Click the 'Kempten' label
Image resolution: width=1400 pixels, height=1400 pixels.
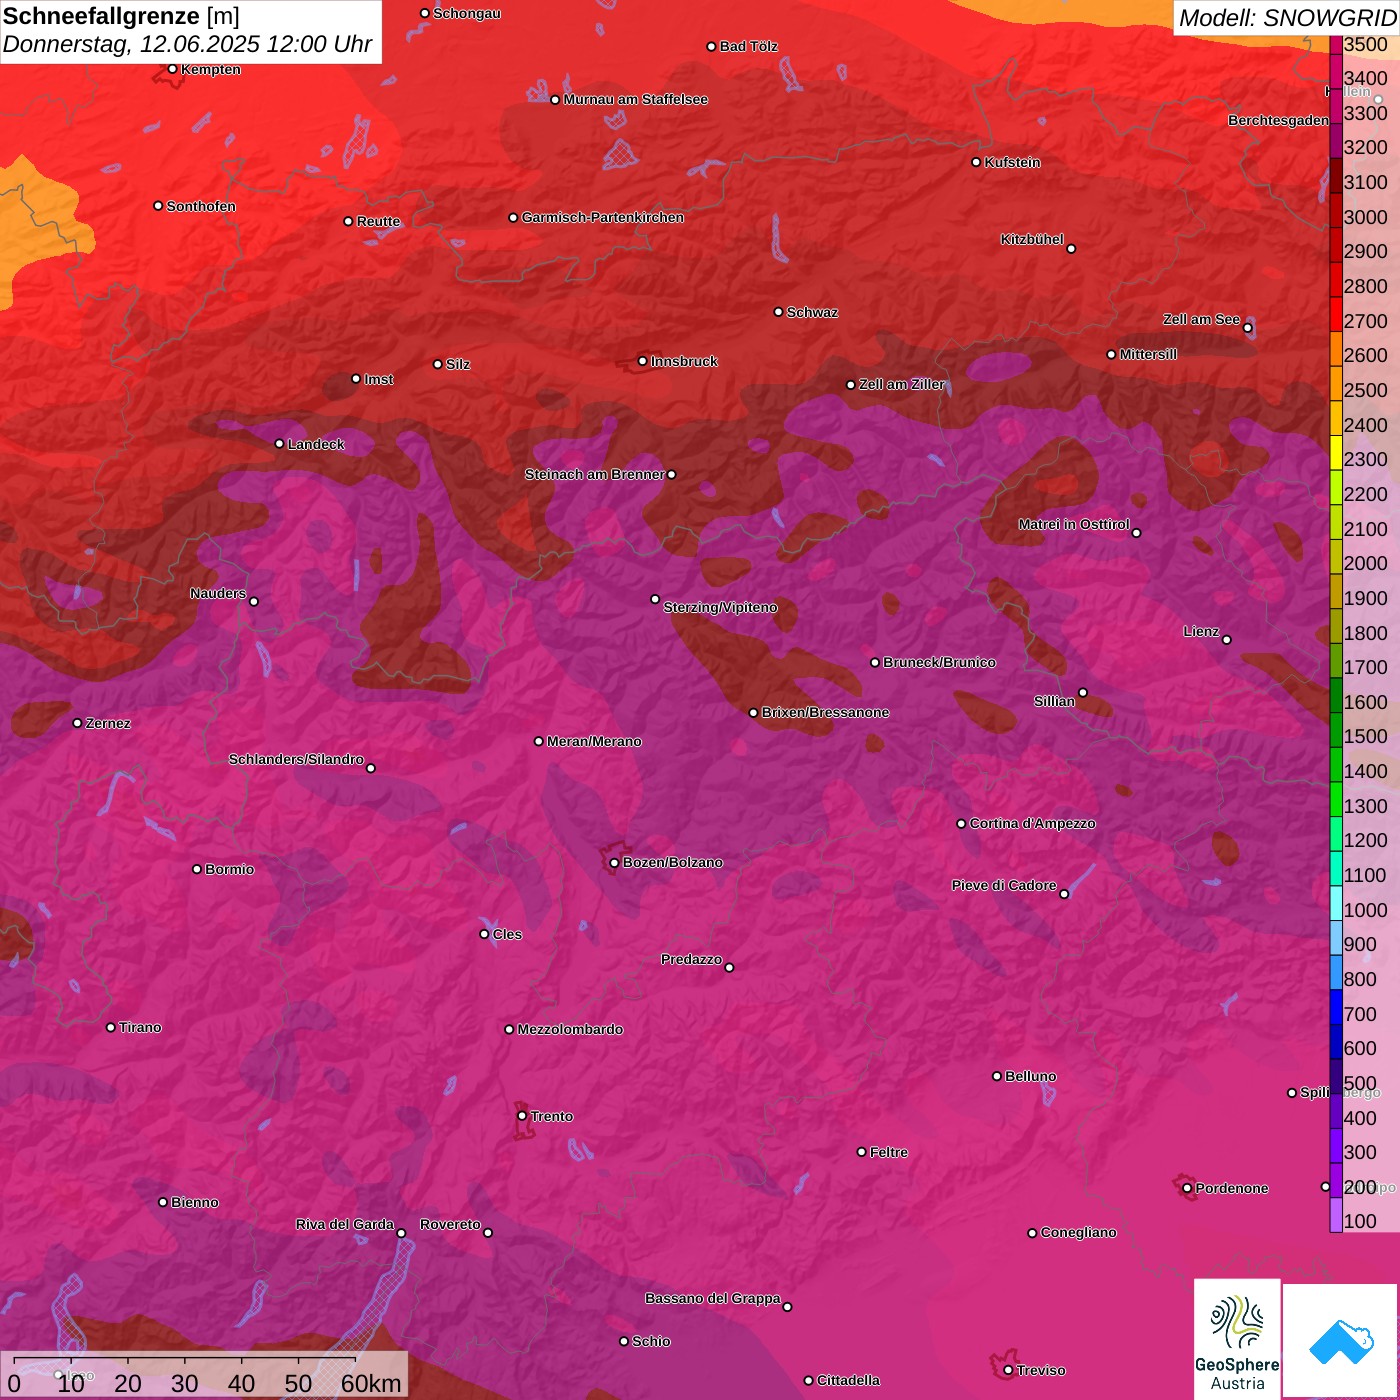point(210,69)
